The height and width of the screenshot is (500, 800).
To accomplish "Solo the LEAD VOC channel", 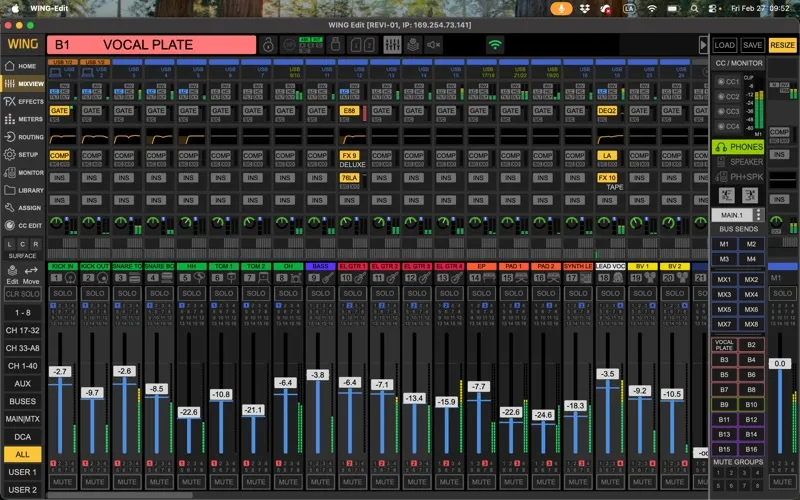I will [610, 293].
